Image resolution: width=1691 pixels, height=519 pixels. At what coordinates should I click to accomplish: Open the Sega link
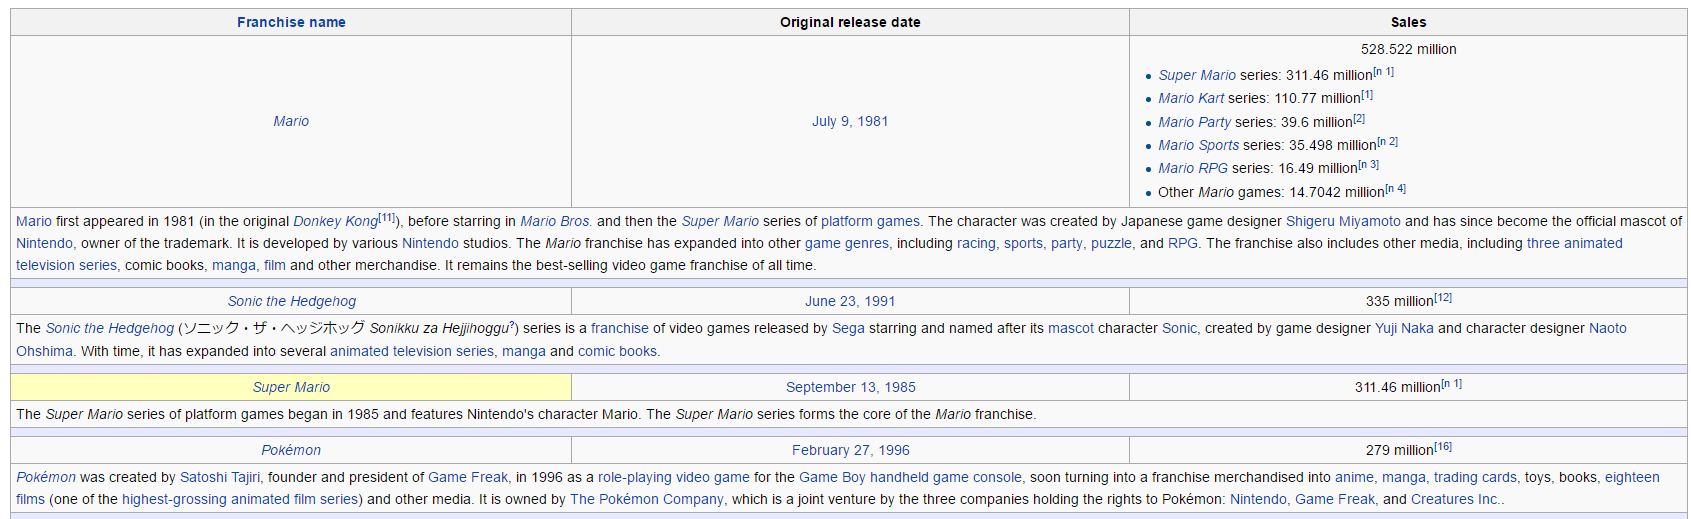[848, 328]
